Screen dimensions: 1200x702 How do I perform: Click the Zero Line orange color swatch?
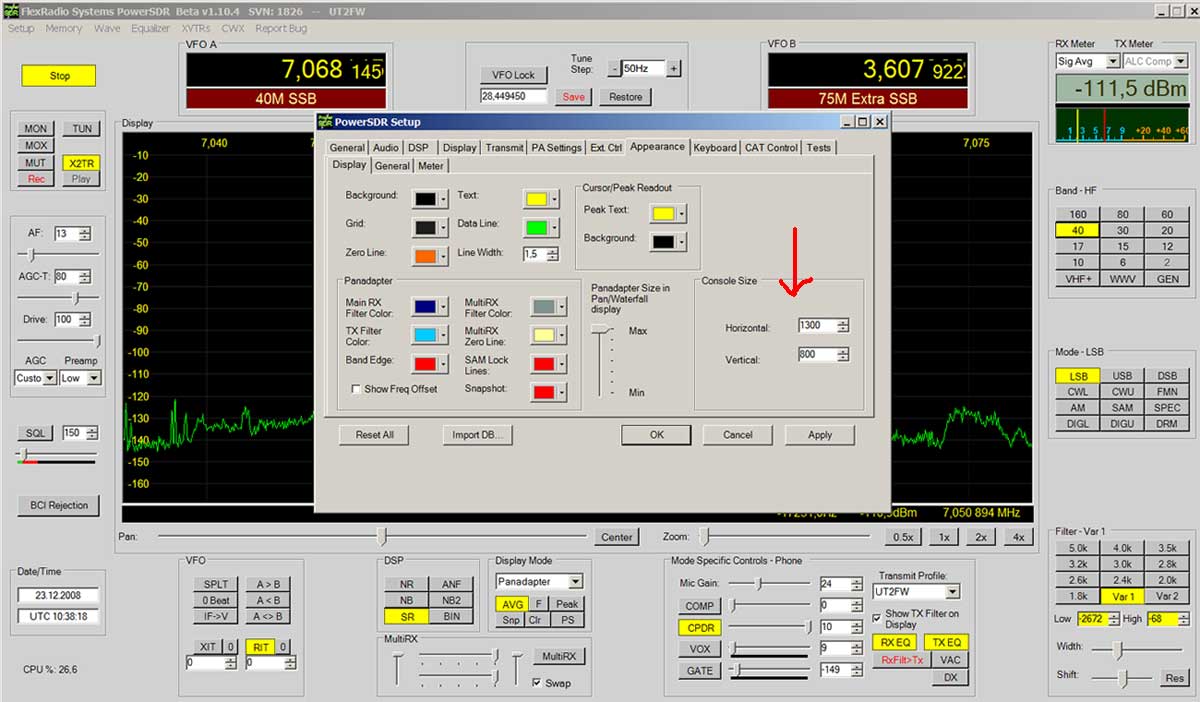[424, 255]
